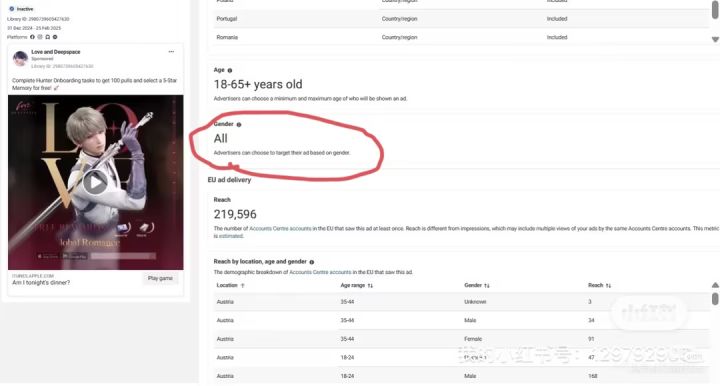Click the EU ad delivery heading
This screenshot has width=720, height=386.
[x=229, y=180]
